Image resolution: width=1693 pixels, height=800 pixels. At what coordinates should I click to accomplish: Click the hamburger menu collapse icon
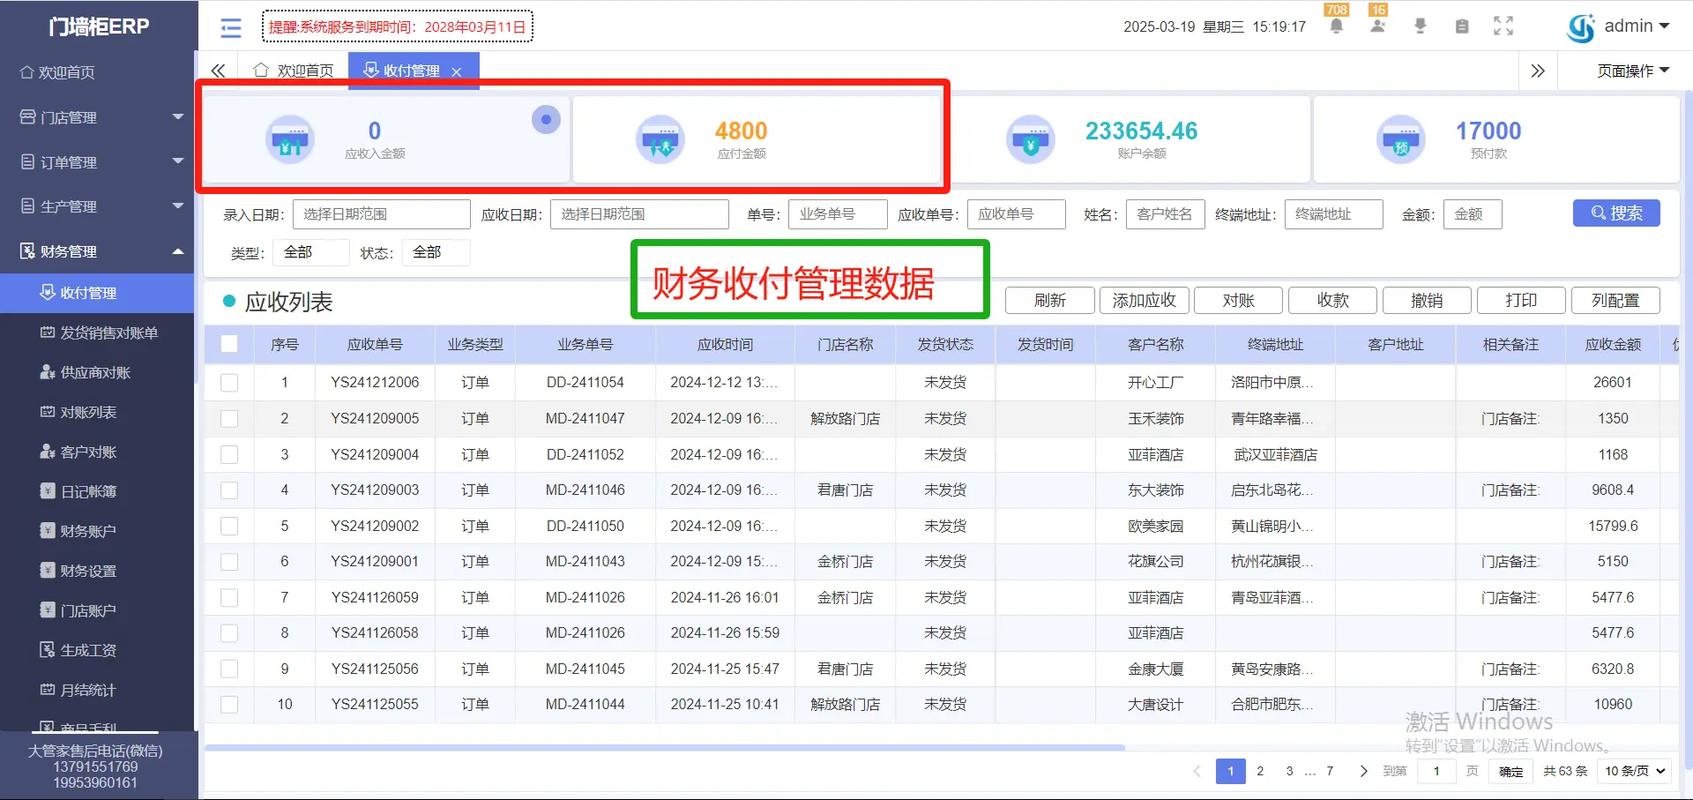coord(231,27)
